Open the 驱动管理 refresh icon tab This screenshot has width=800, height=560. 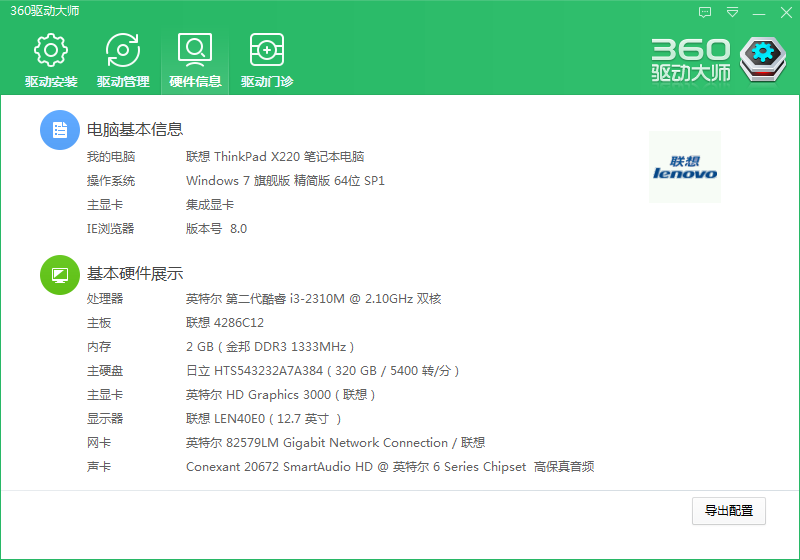point(123,60)
